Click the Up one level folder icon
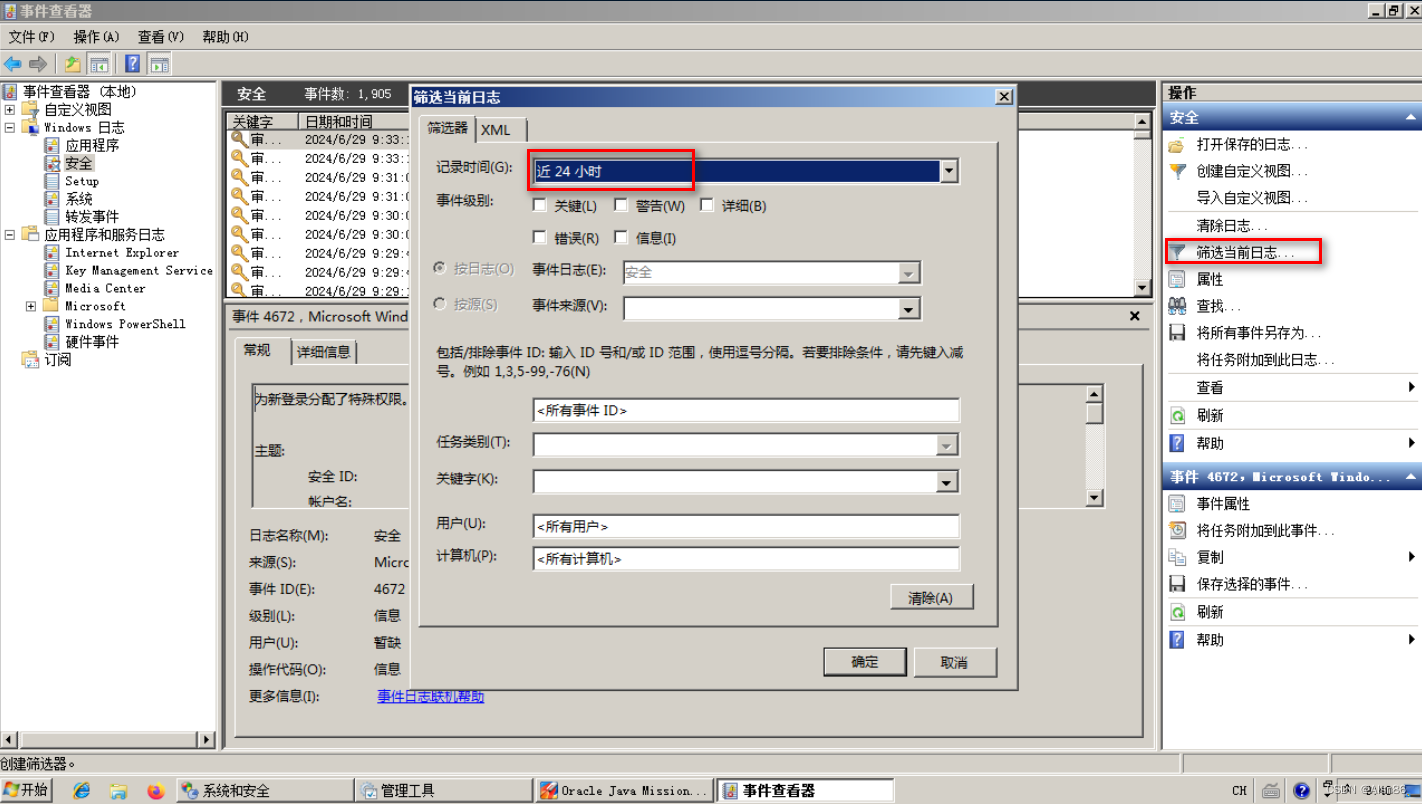 (x=73, y=64)
